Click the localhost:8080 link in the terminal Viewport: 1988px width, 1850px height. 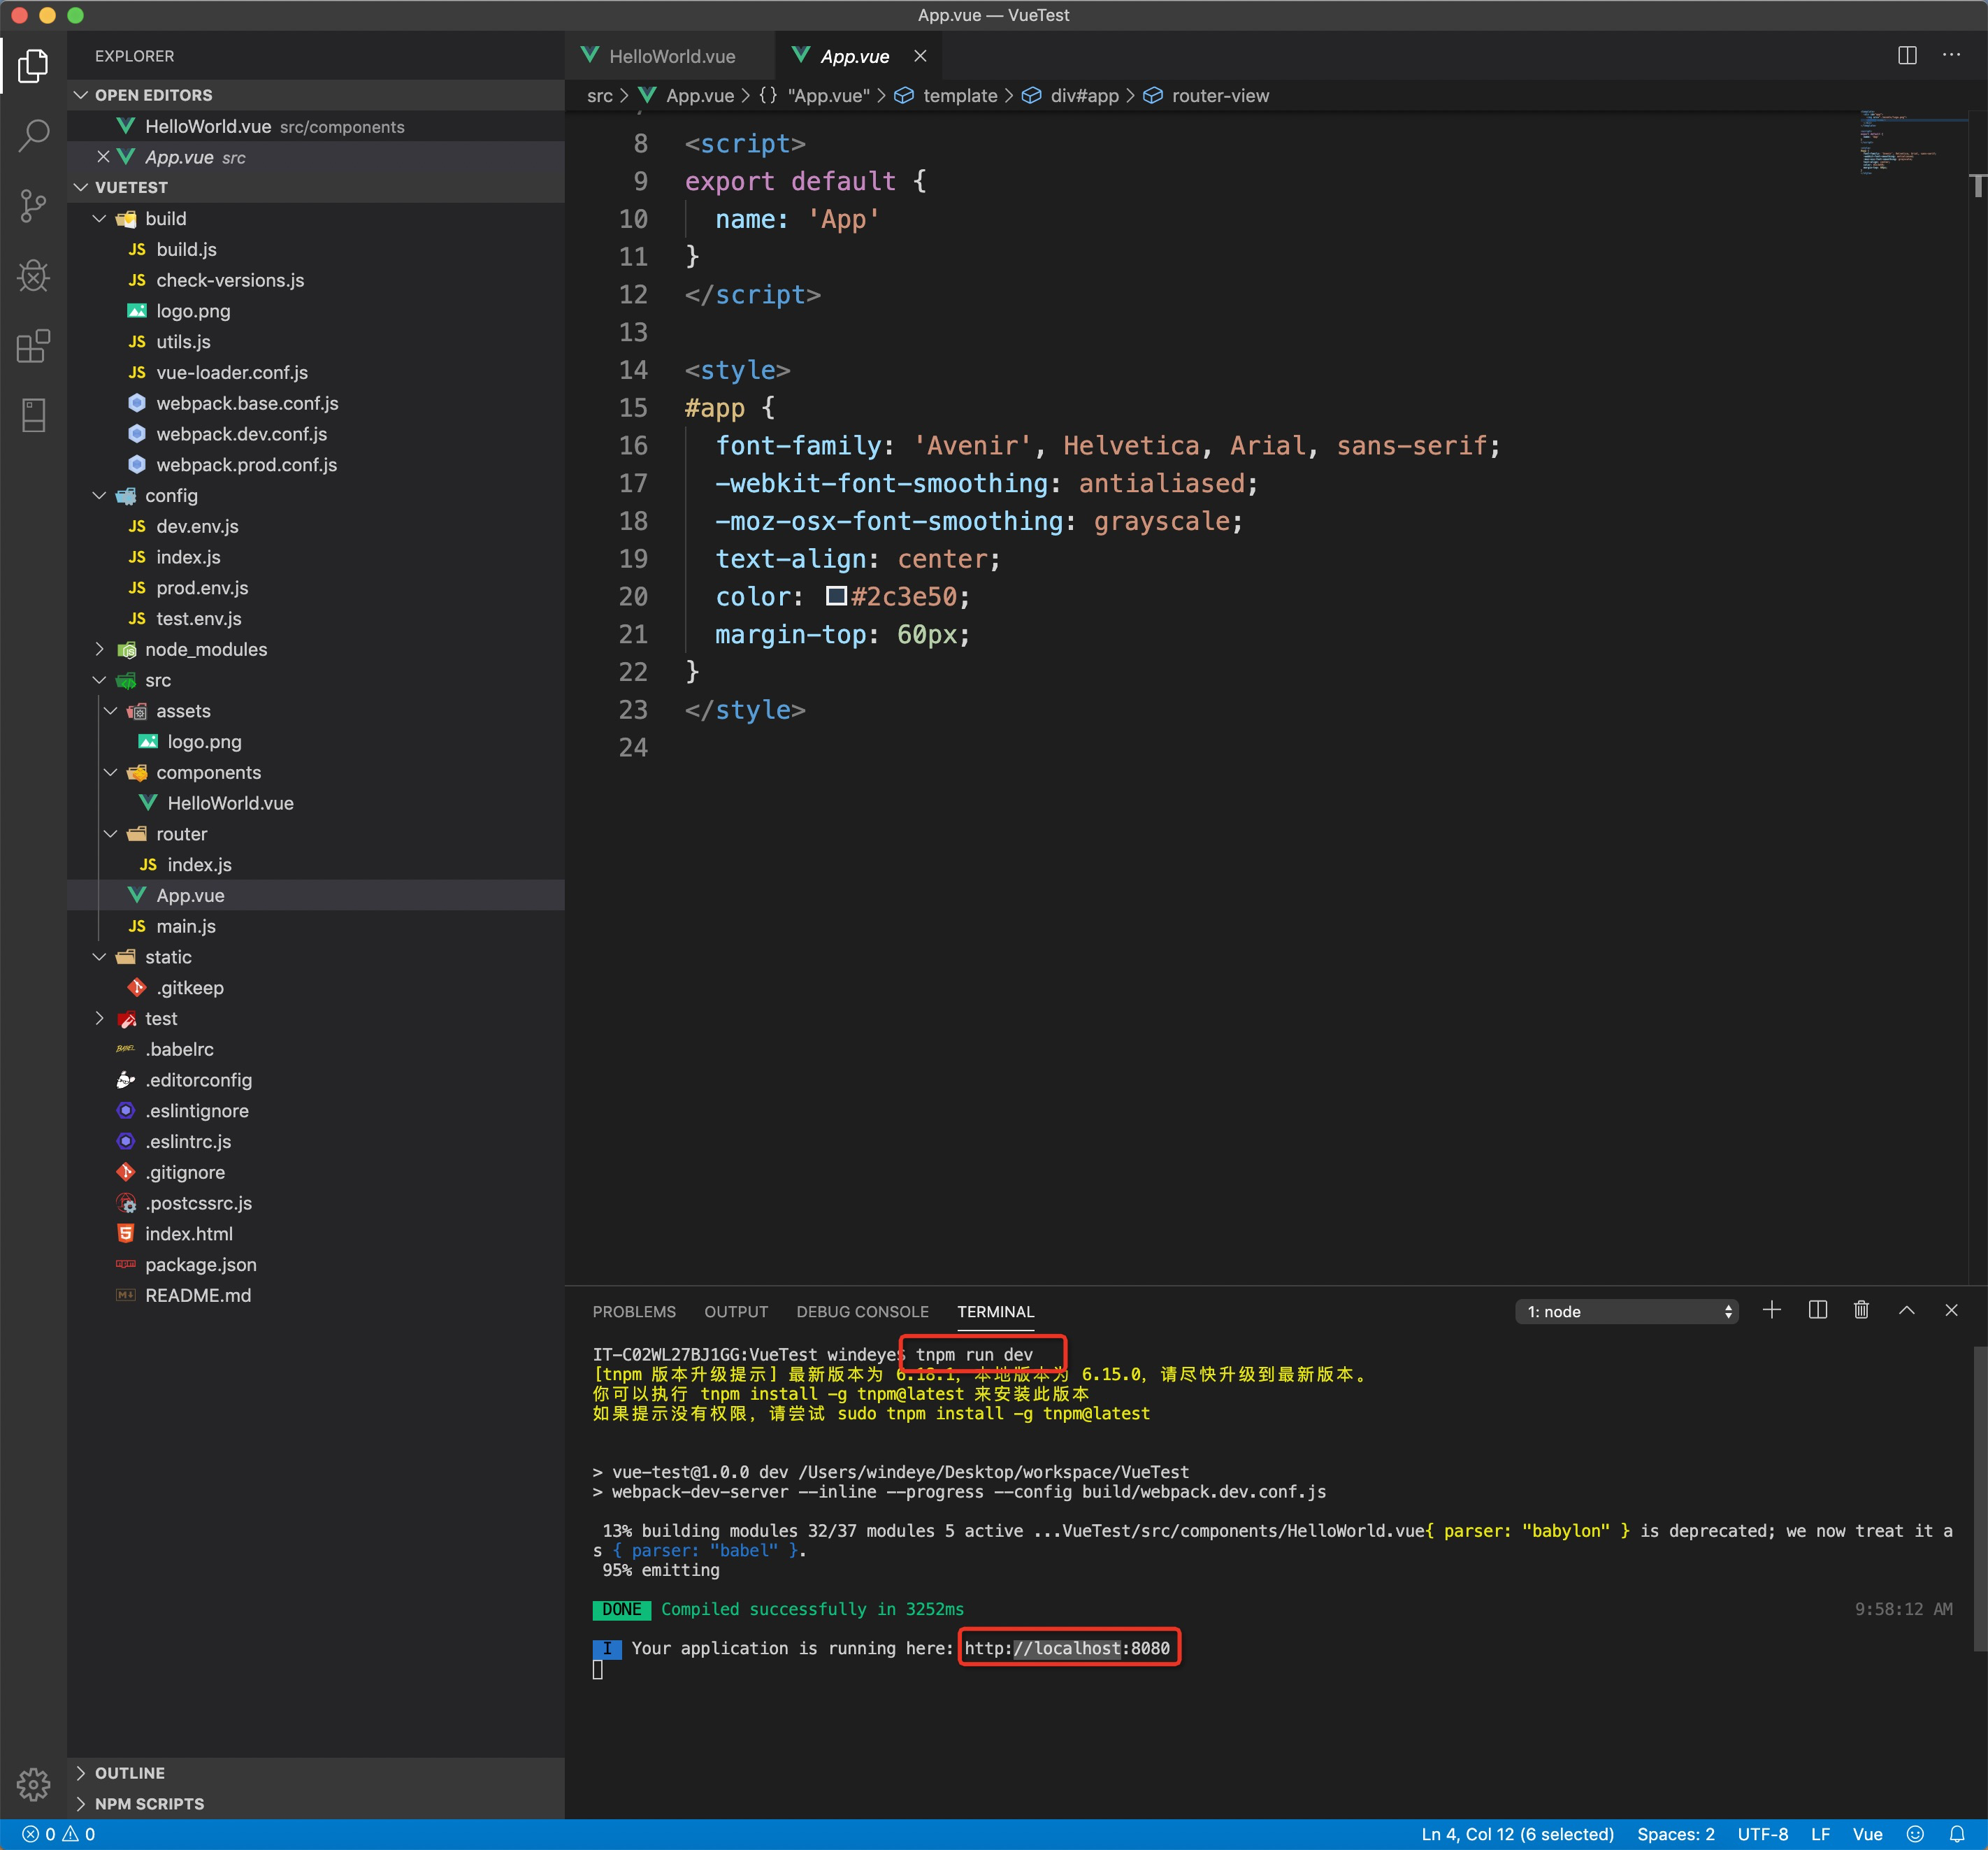[1066, 1648]
